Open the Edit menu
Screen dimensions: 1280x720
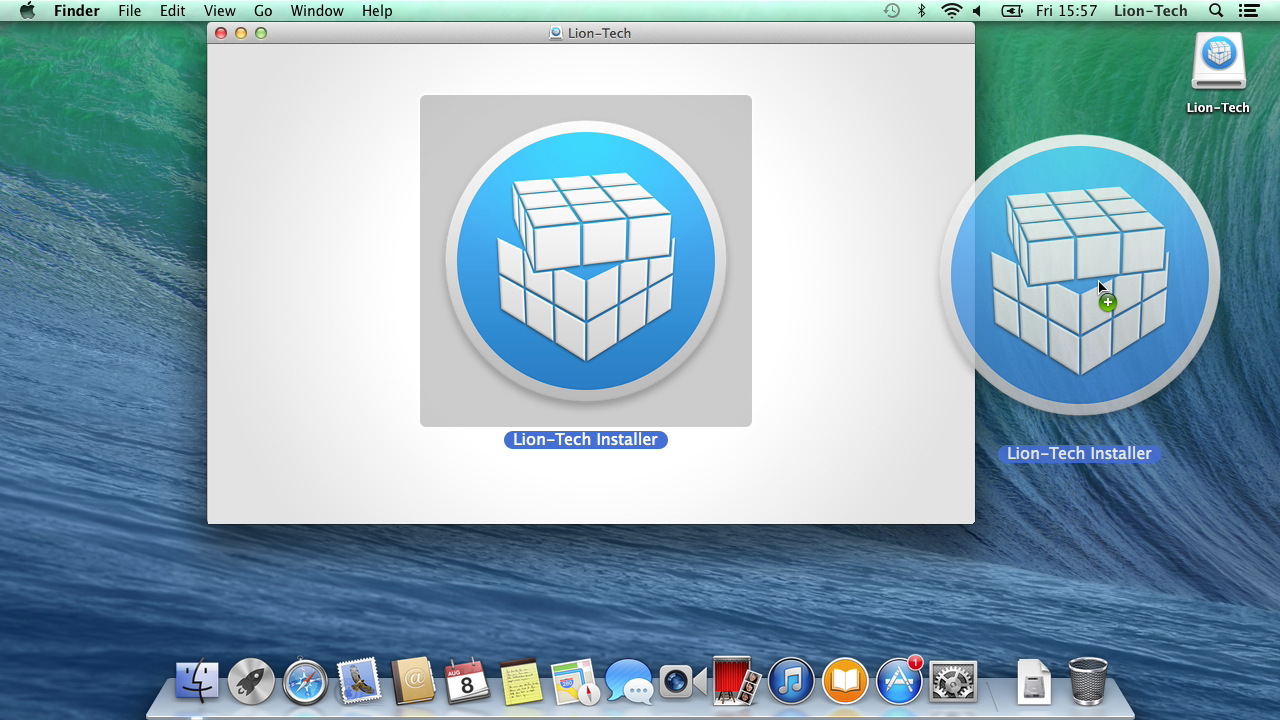[173, 11]
